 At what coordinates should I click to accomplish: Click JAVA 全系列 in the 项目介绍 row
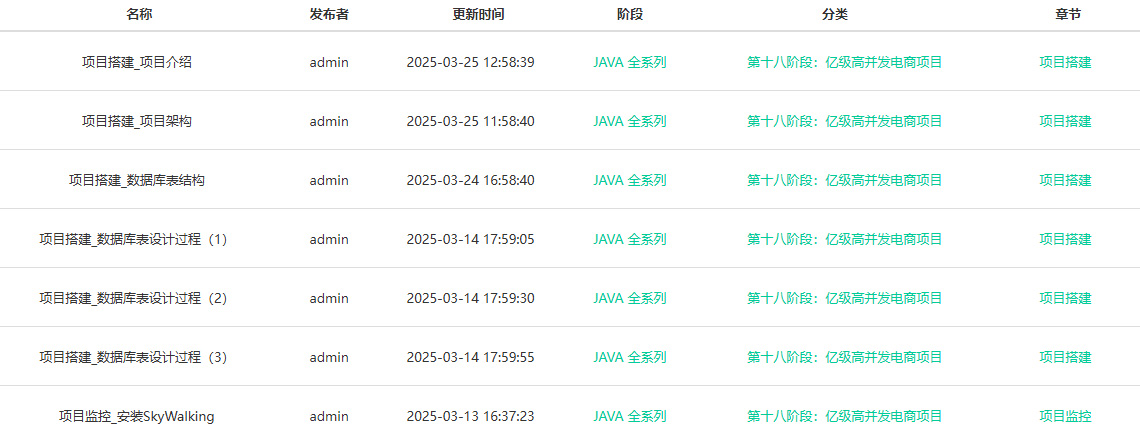click(630, 63)
